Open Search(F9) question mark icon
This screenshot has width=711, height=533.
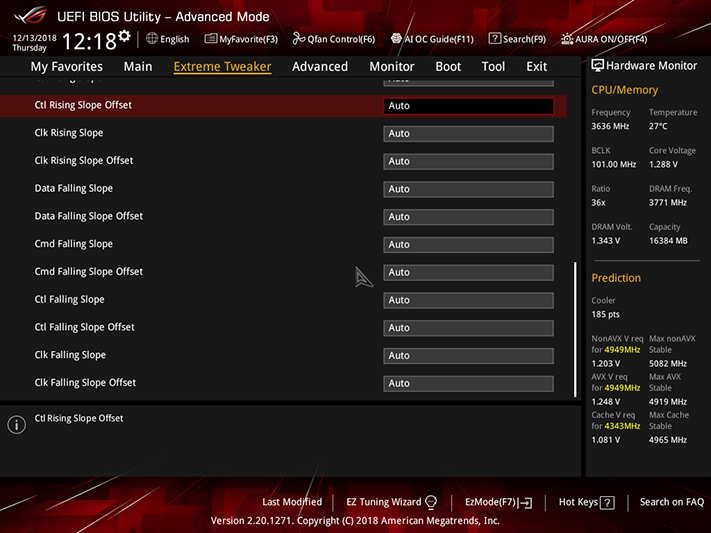click(x=494, y=39)
